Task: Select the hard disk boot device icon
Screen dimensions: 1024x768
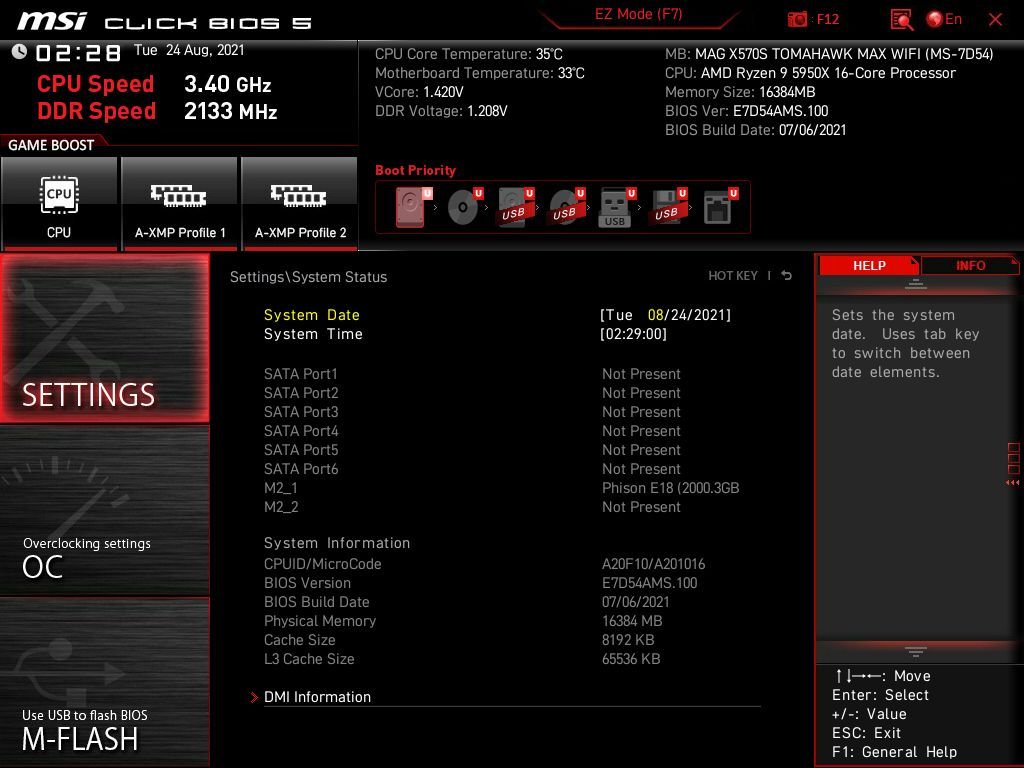Action: click(413, 207)
